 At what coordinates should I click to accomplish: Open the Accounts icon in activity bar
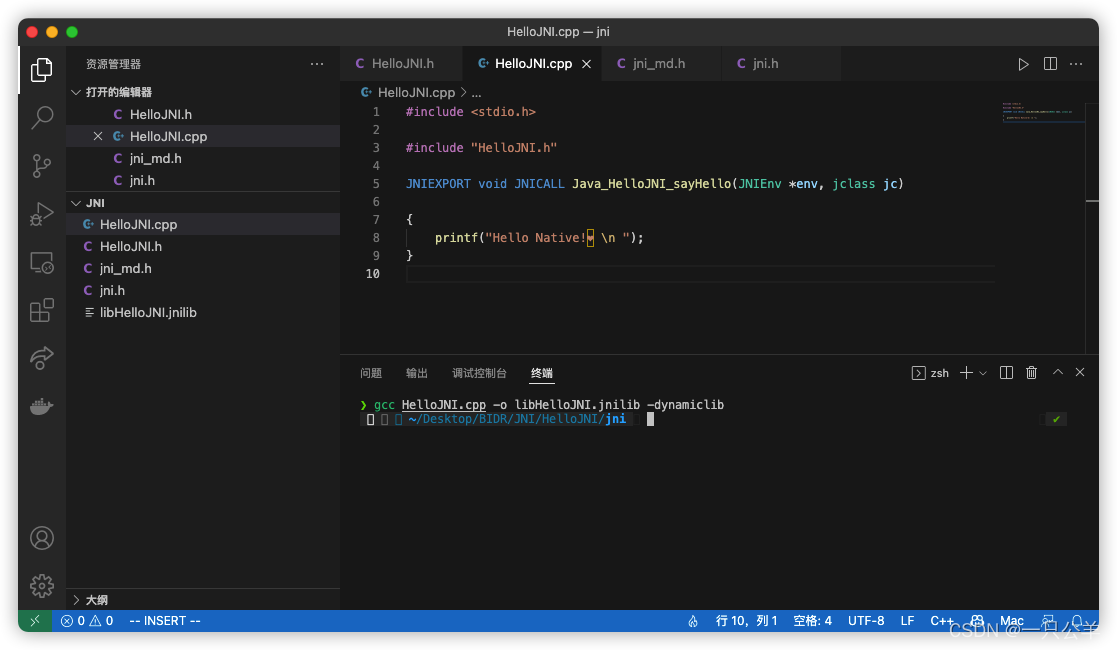[x=41, y=538]
